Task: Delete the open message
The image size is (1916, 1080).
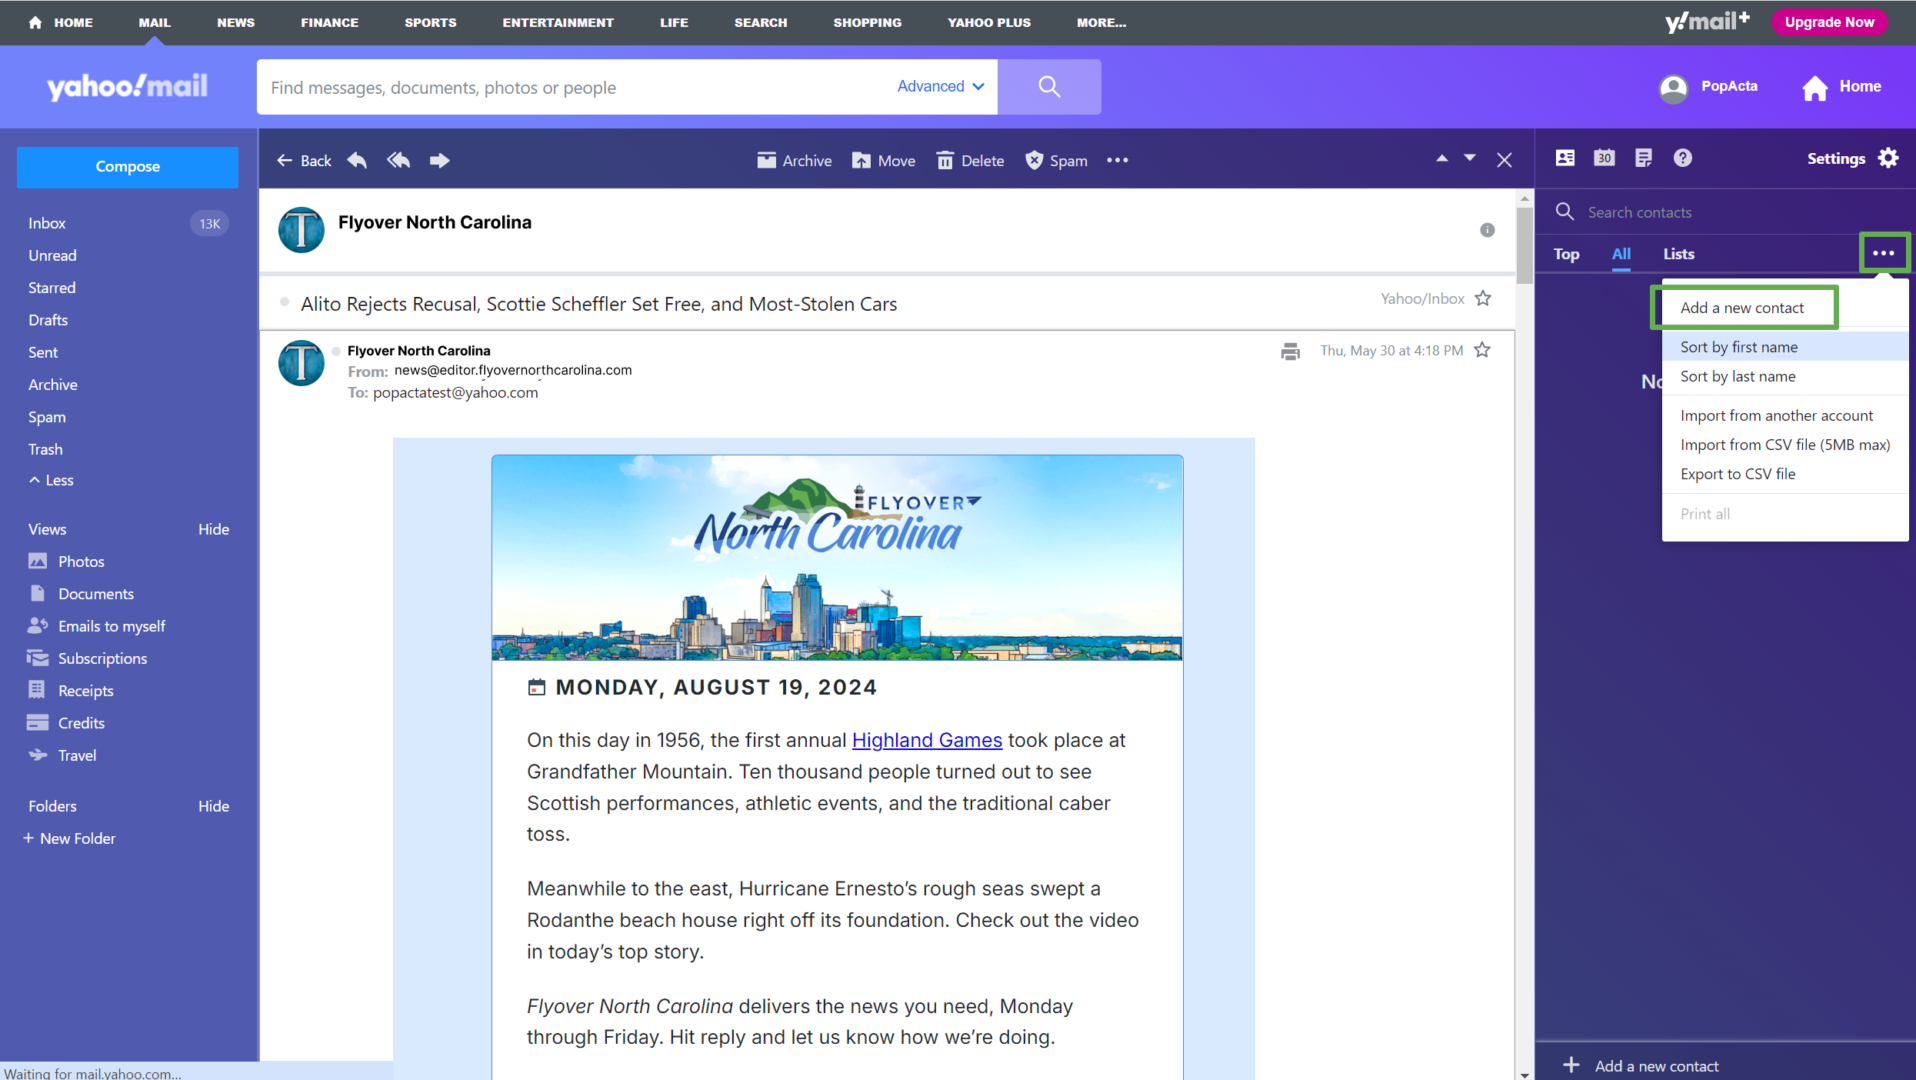Action: pyautogui.click(x=970, y=160)
